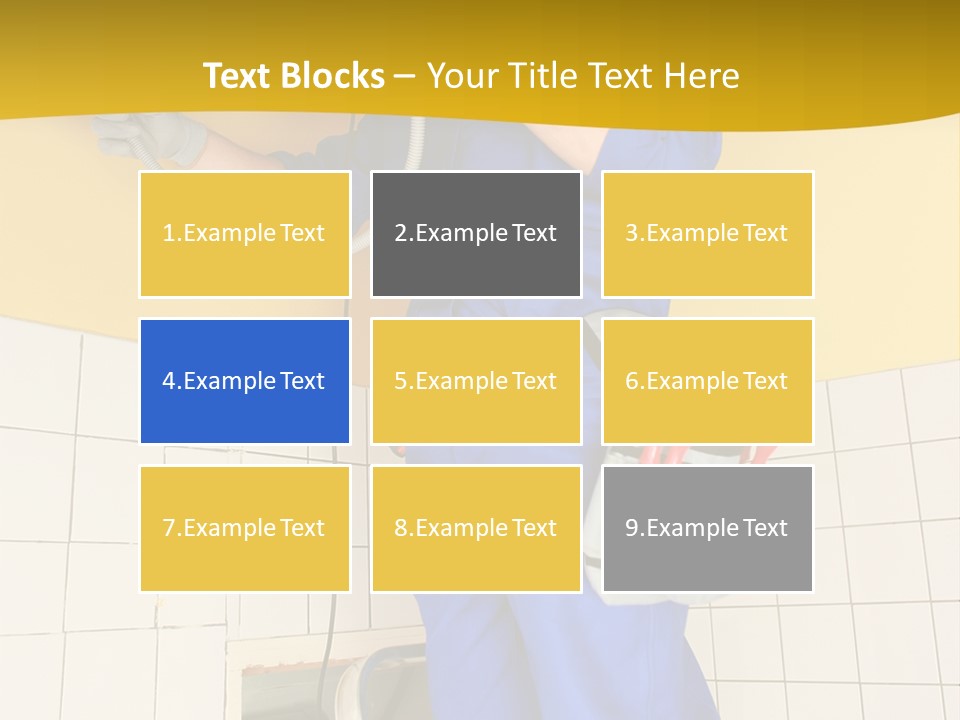Click the bold "Text Blocks" title words
This screenshot has height=720, width=960.
(293, 76)
